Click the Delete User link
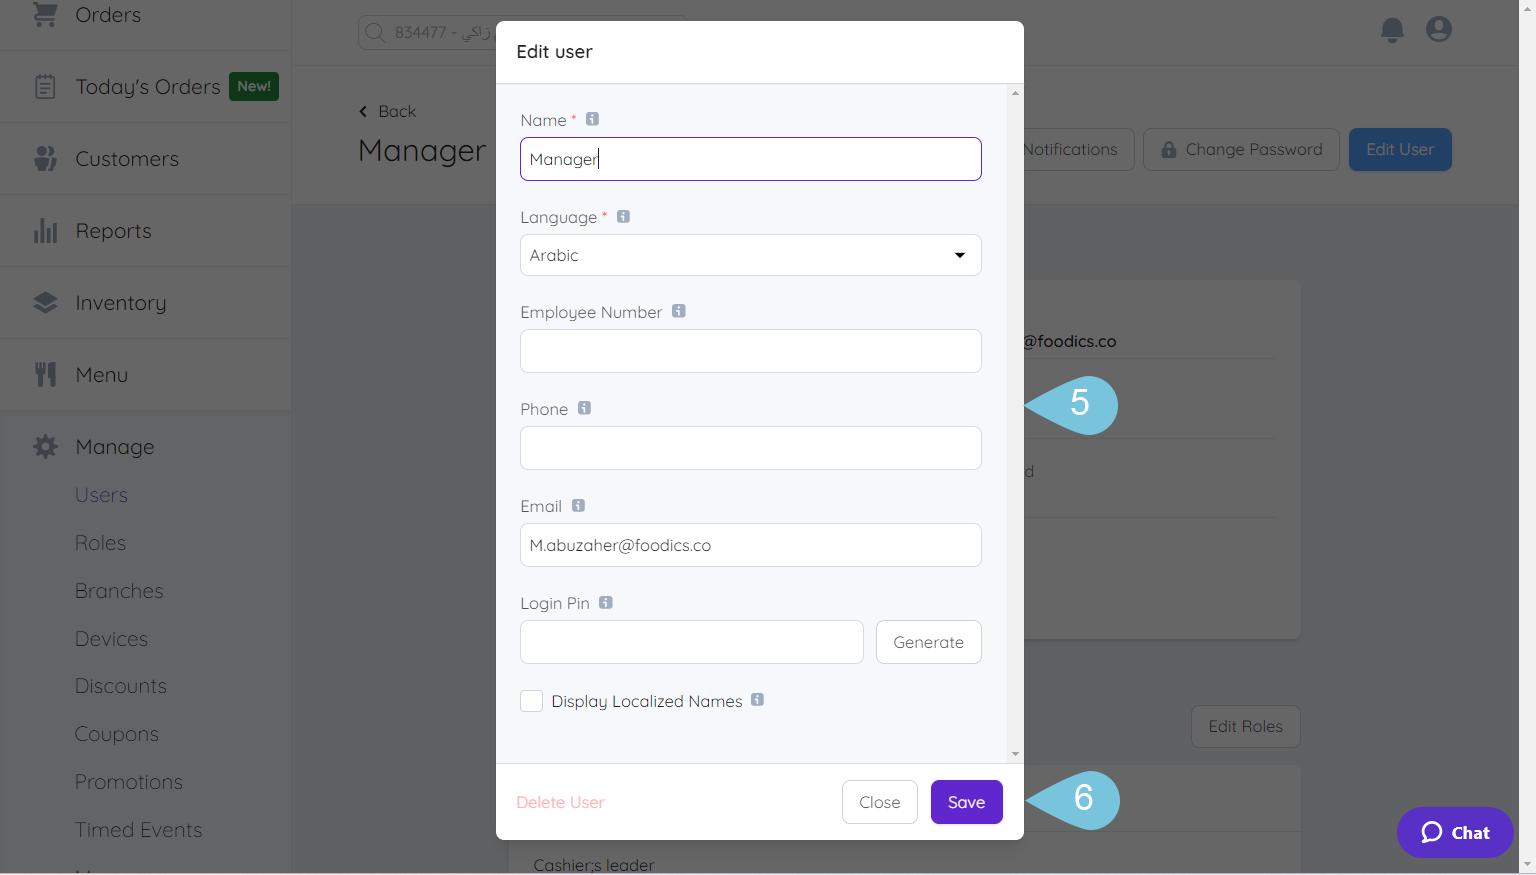 point(560,802)
